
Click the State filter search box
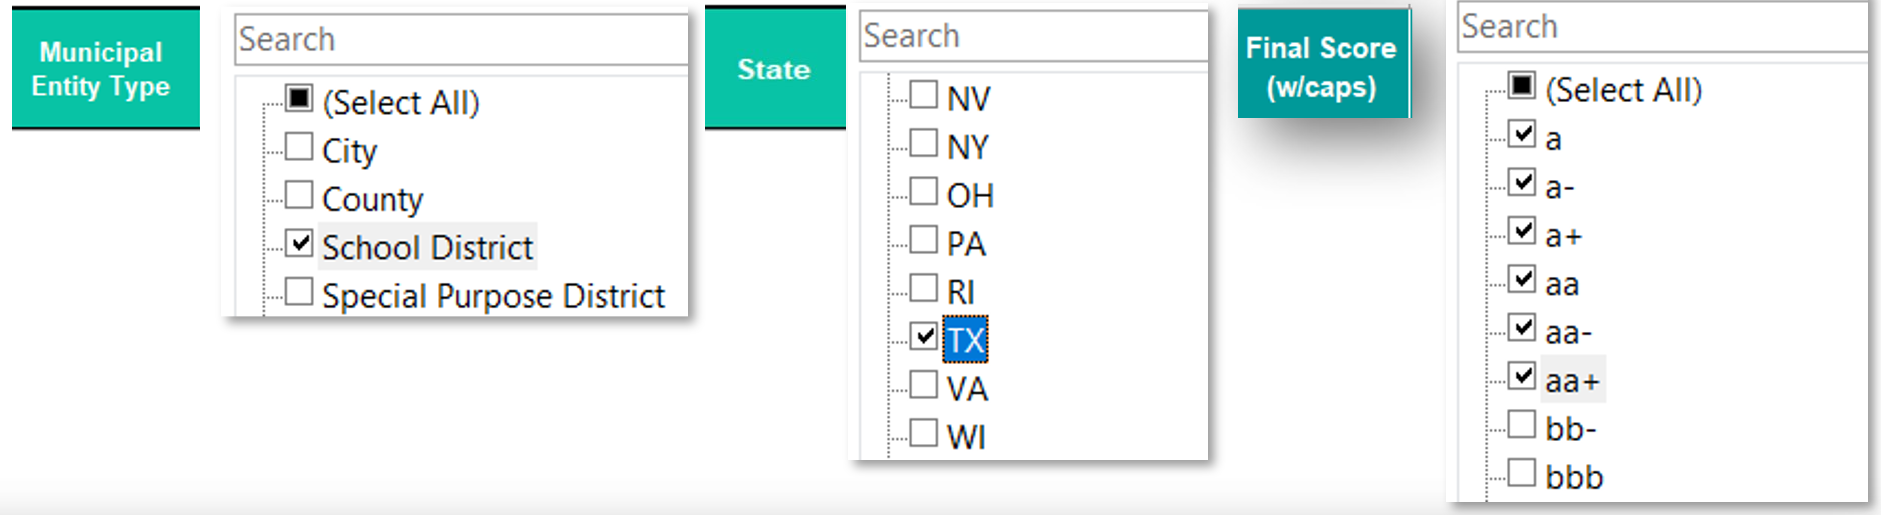coord(1033,36)
